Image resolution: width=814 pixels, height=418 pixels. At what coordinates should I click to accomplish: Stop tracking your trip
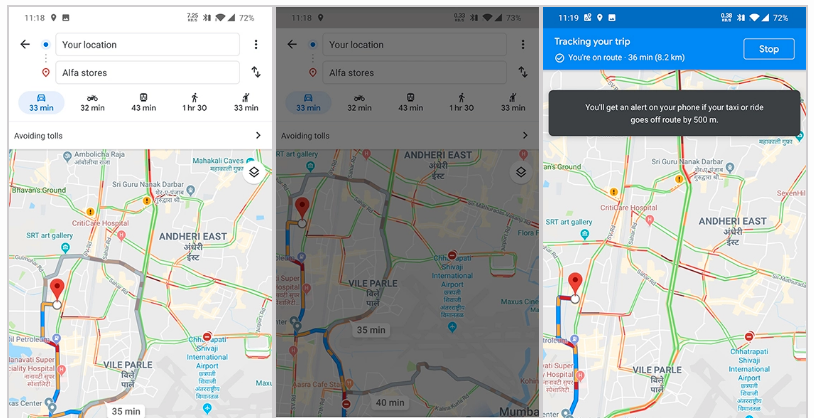pyautogui.click(x=769, y=49)
